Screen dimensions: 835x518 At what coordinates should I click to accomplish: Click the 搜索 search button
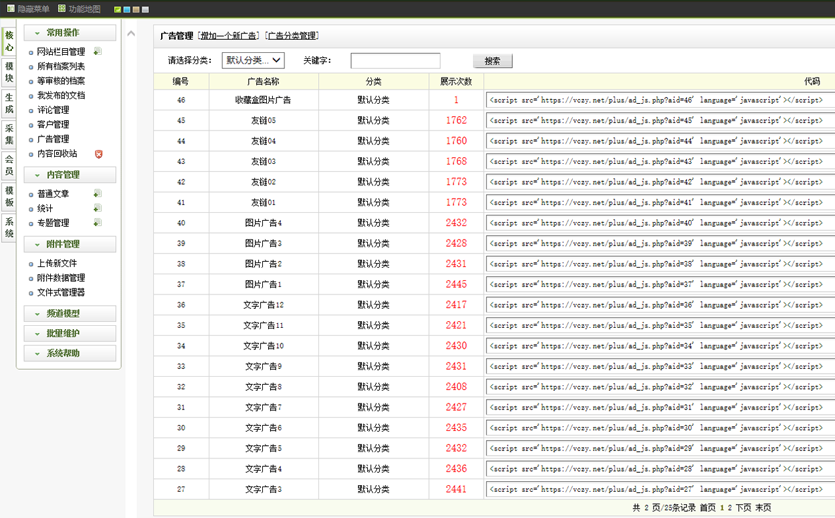tap(492, 61)
